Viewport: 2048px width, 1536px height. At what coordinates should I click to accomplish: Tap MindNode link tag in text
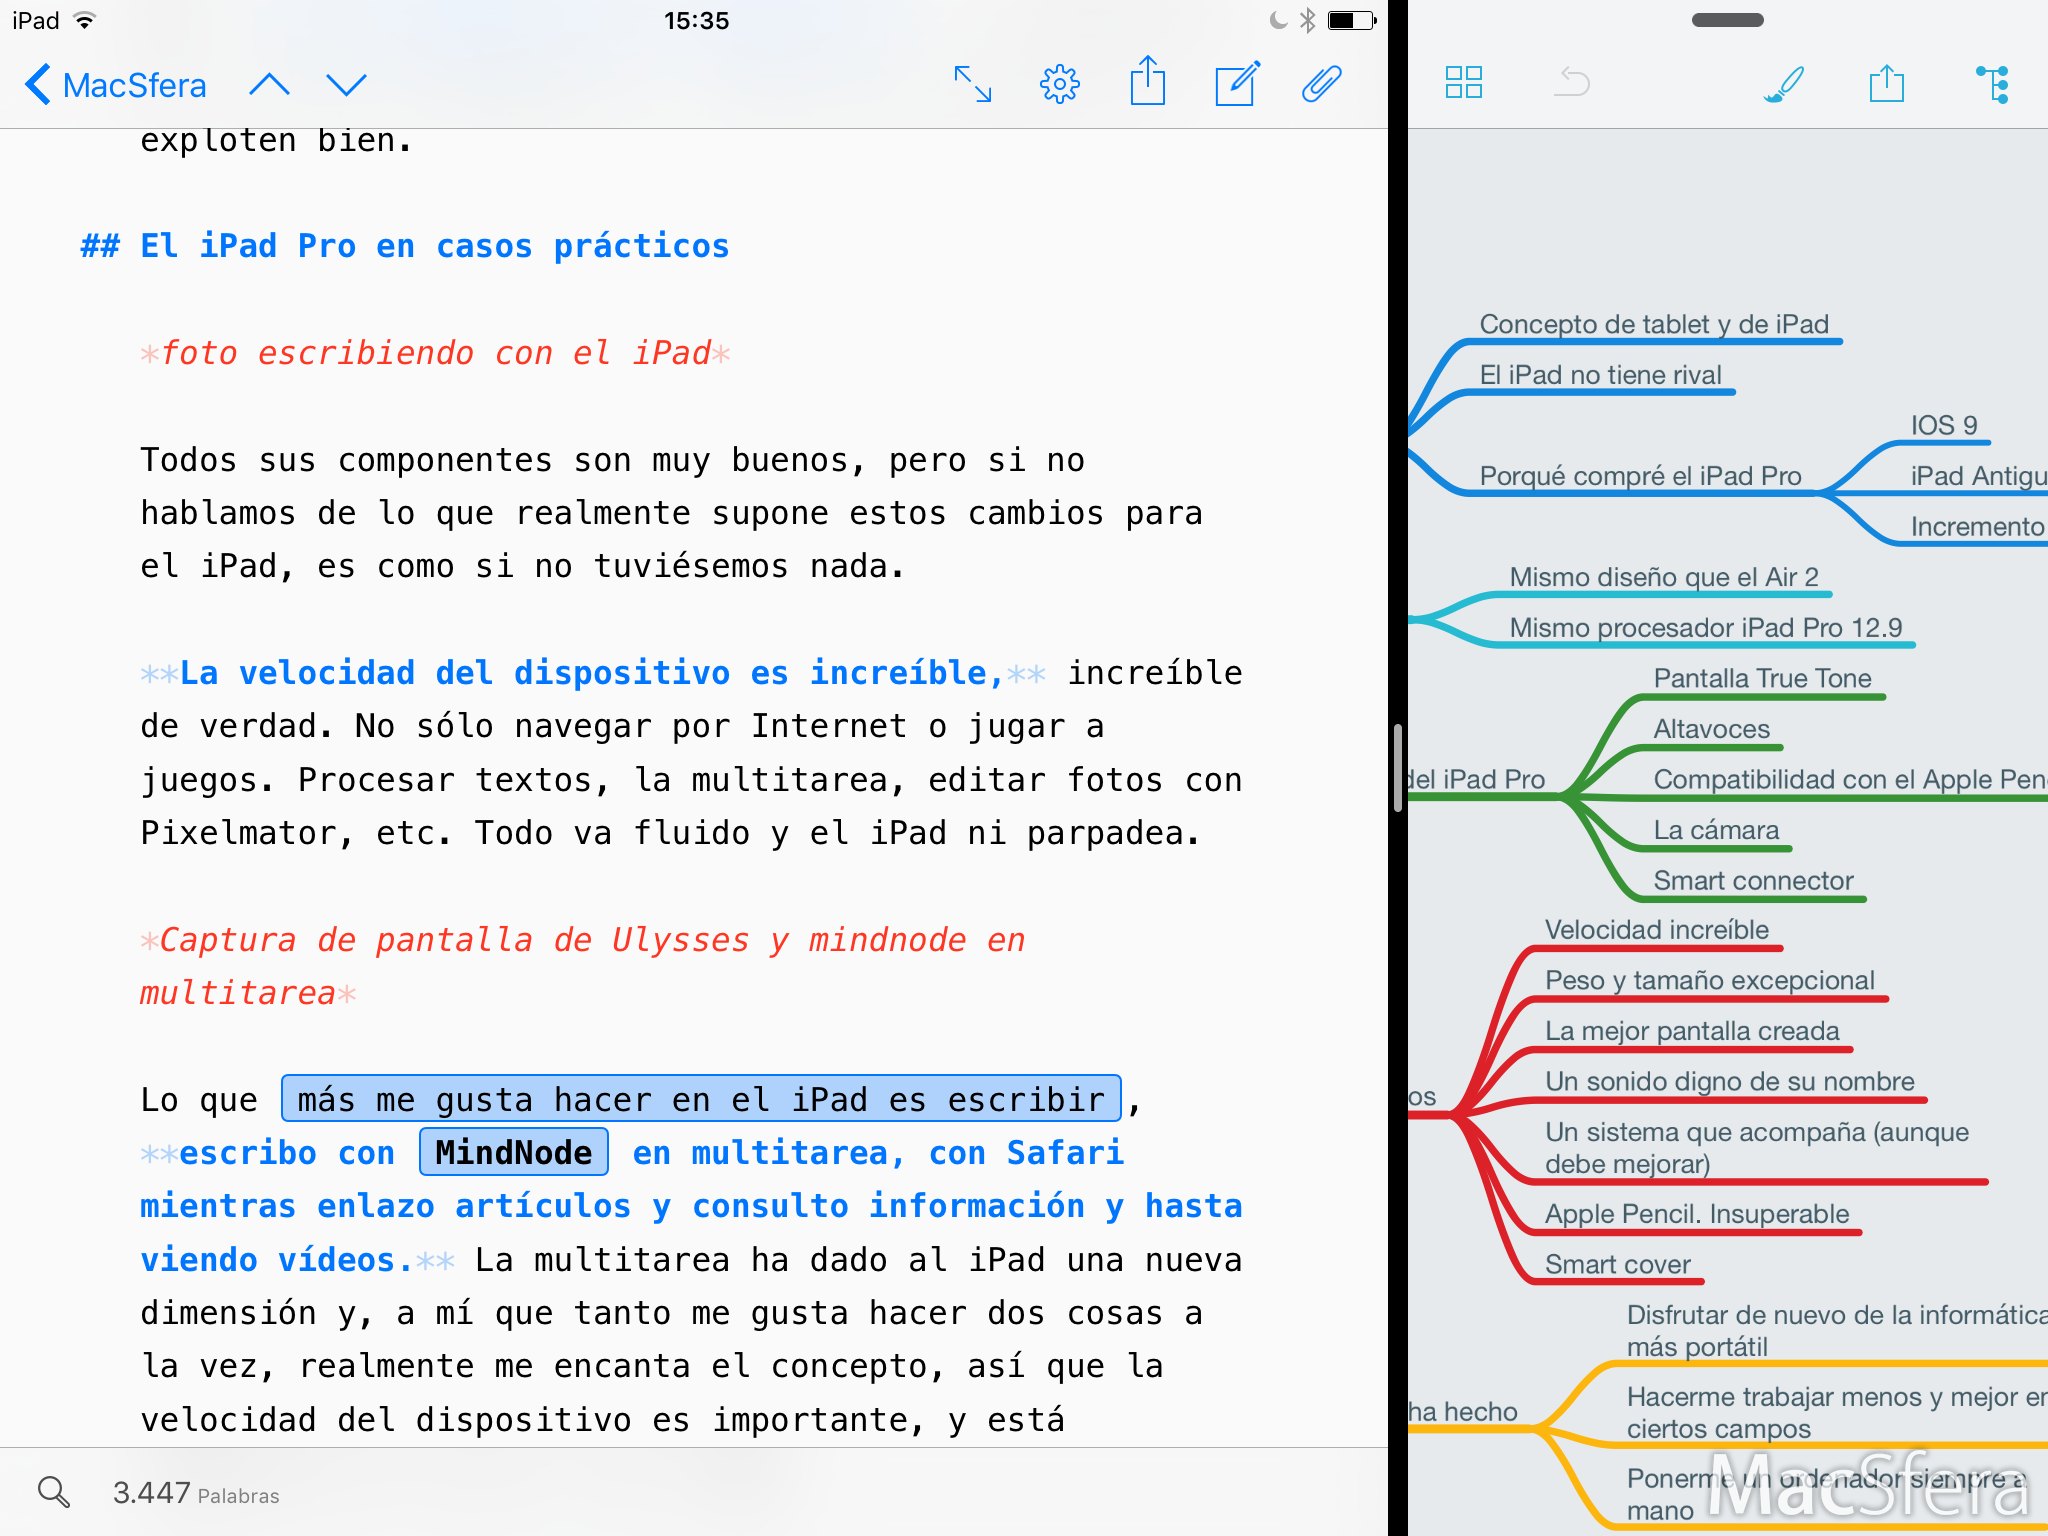[514, 1152]
